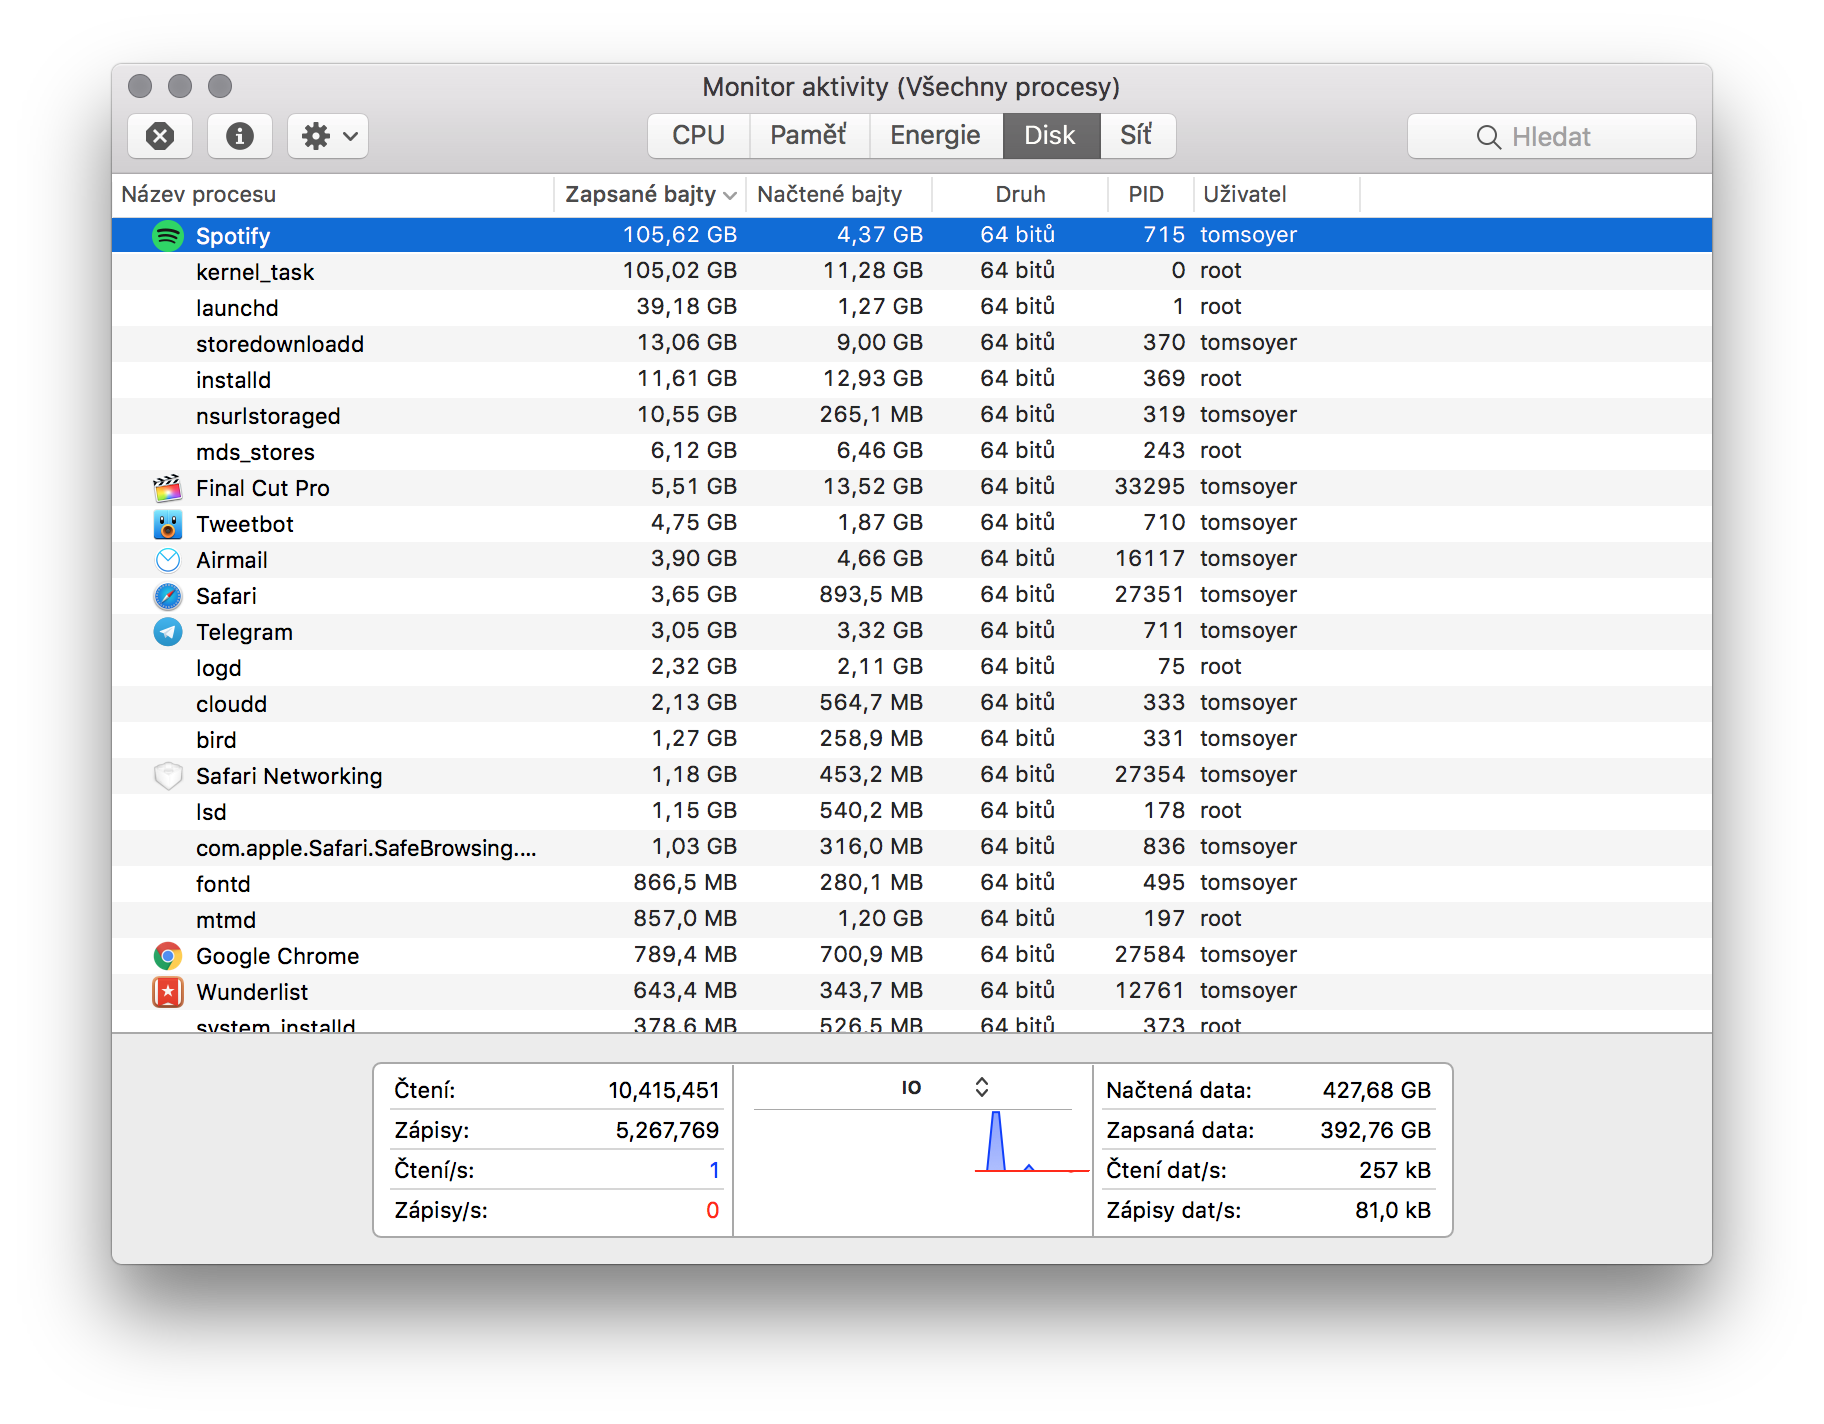Minimize the Monitor aktivity window
The height and width of the screenshot is (1424, 1824).
180,86
